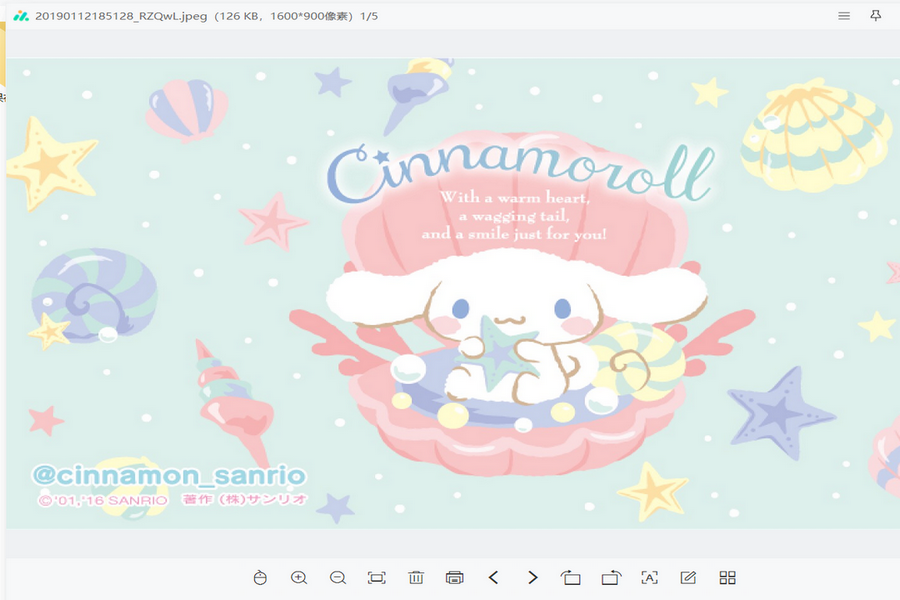The height and width of the screenshot is (600, 900).
Task: Fit image to window size
Action: 377,578
